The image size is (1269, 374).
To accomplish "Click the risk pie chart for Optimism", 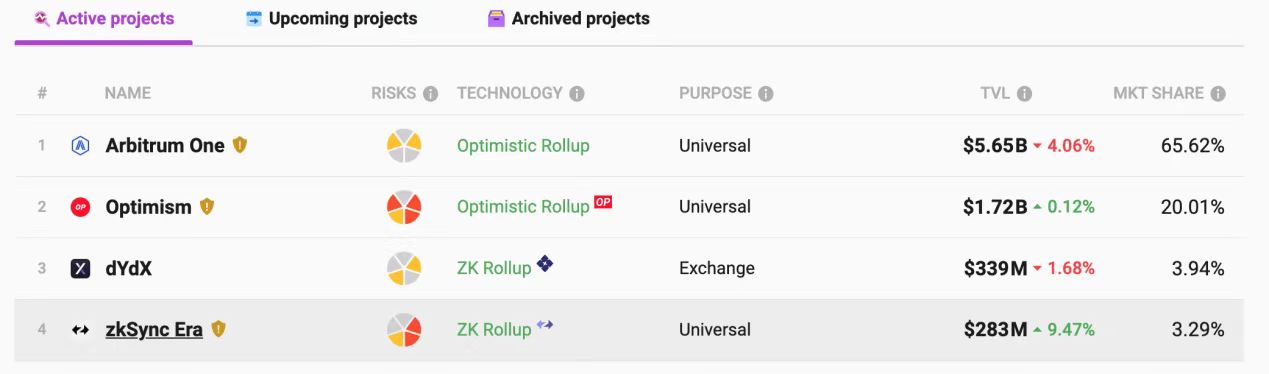I will pyautogui.click(x=404, y=207).
